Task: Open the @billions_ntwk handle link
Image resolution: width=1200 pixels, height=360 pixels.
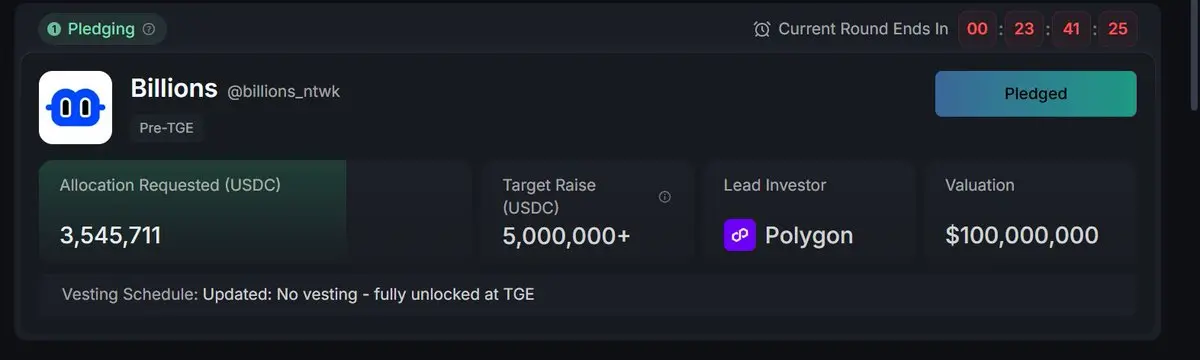Action: [x=284, y=92]
